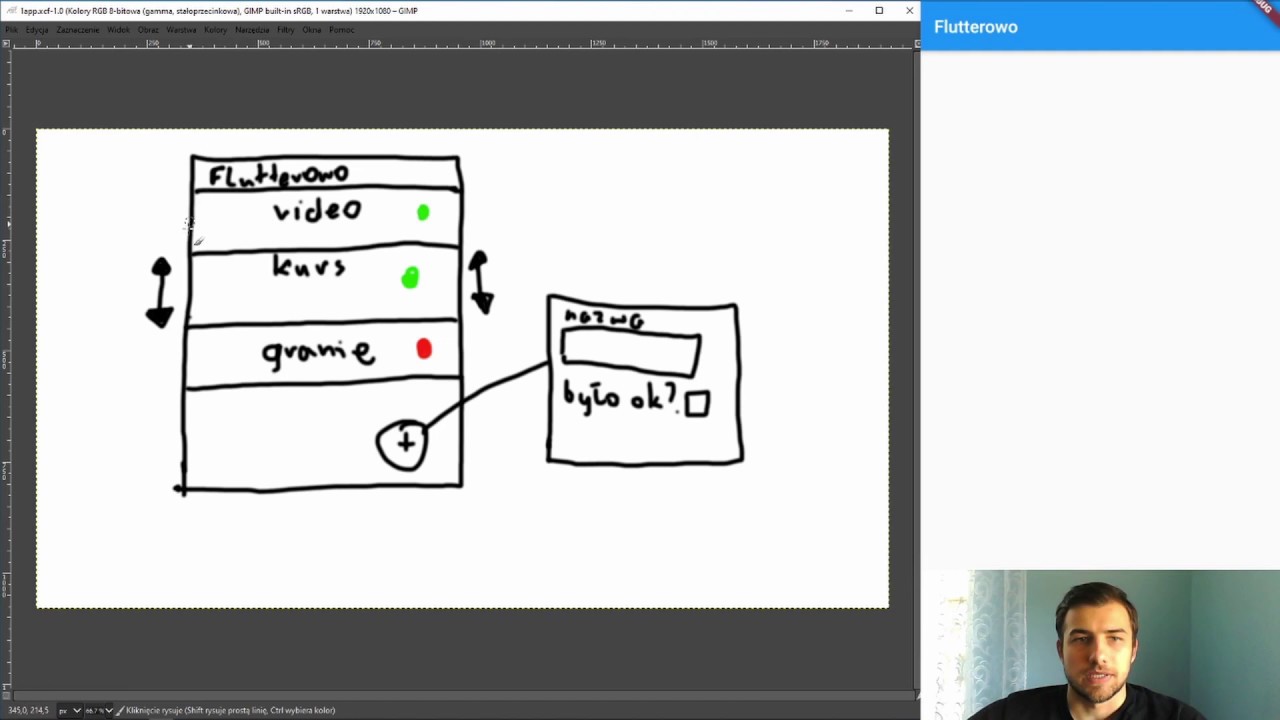Open the Edycja menu
Image resolution: width=1280 pixels, height=720 pixels.
(x=37, y=30)
